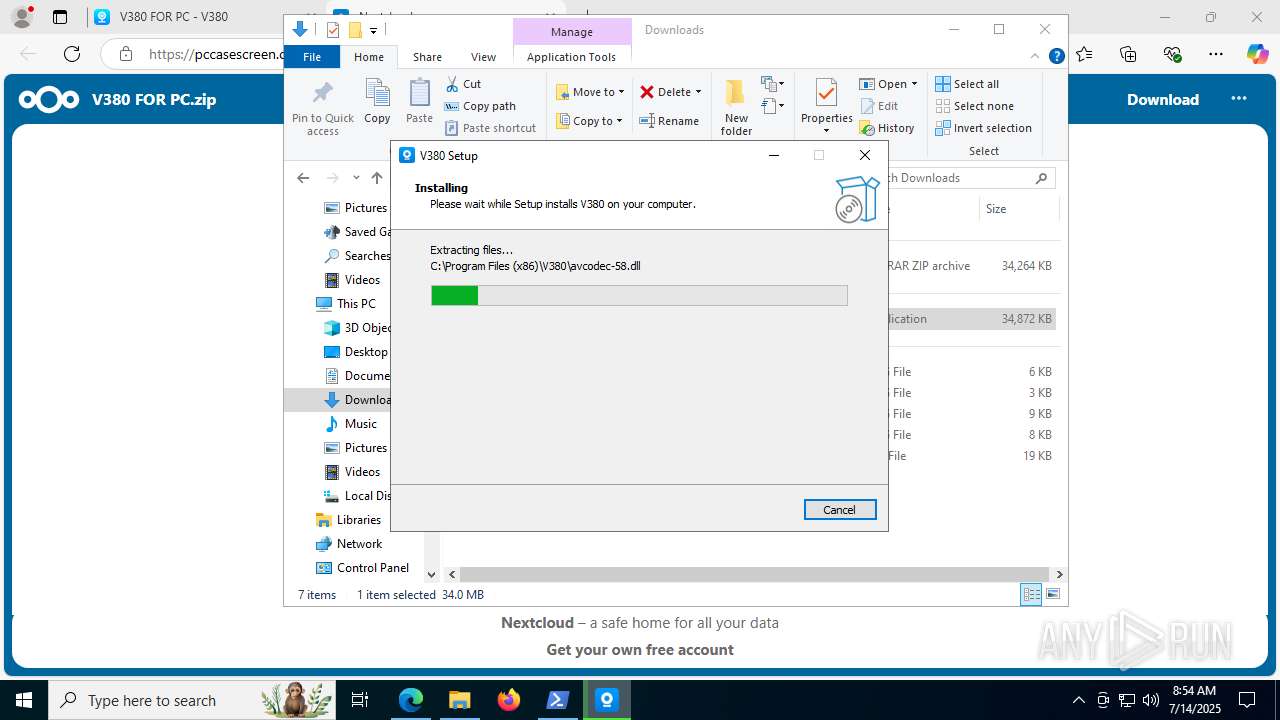1280x720 pixels.
Task: Click Select all in ribbon
Action: pos(967,84)
